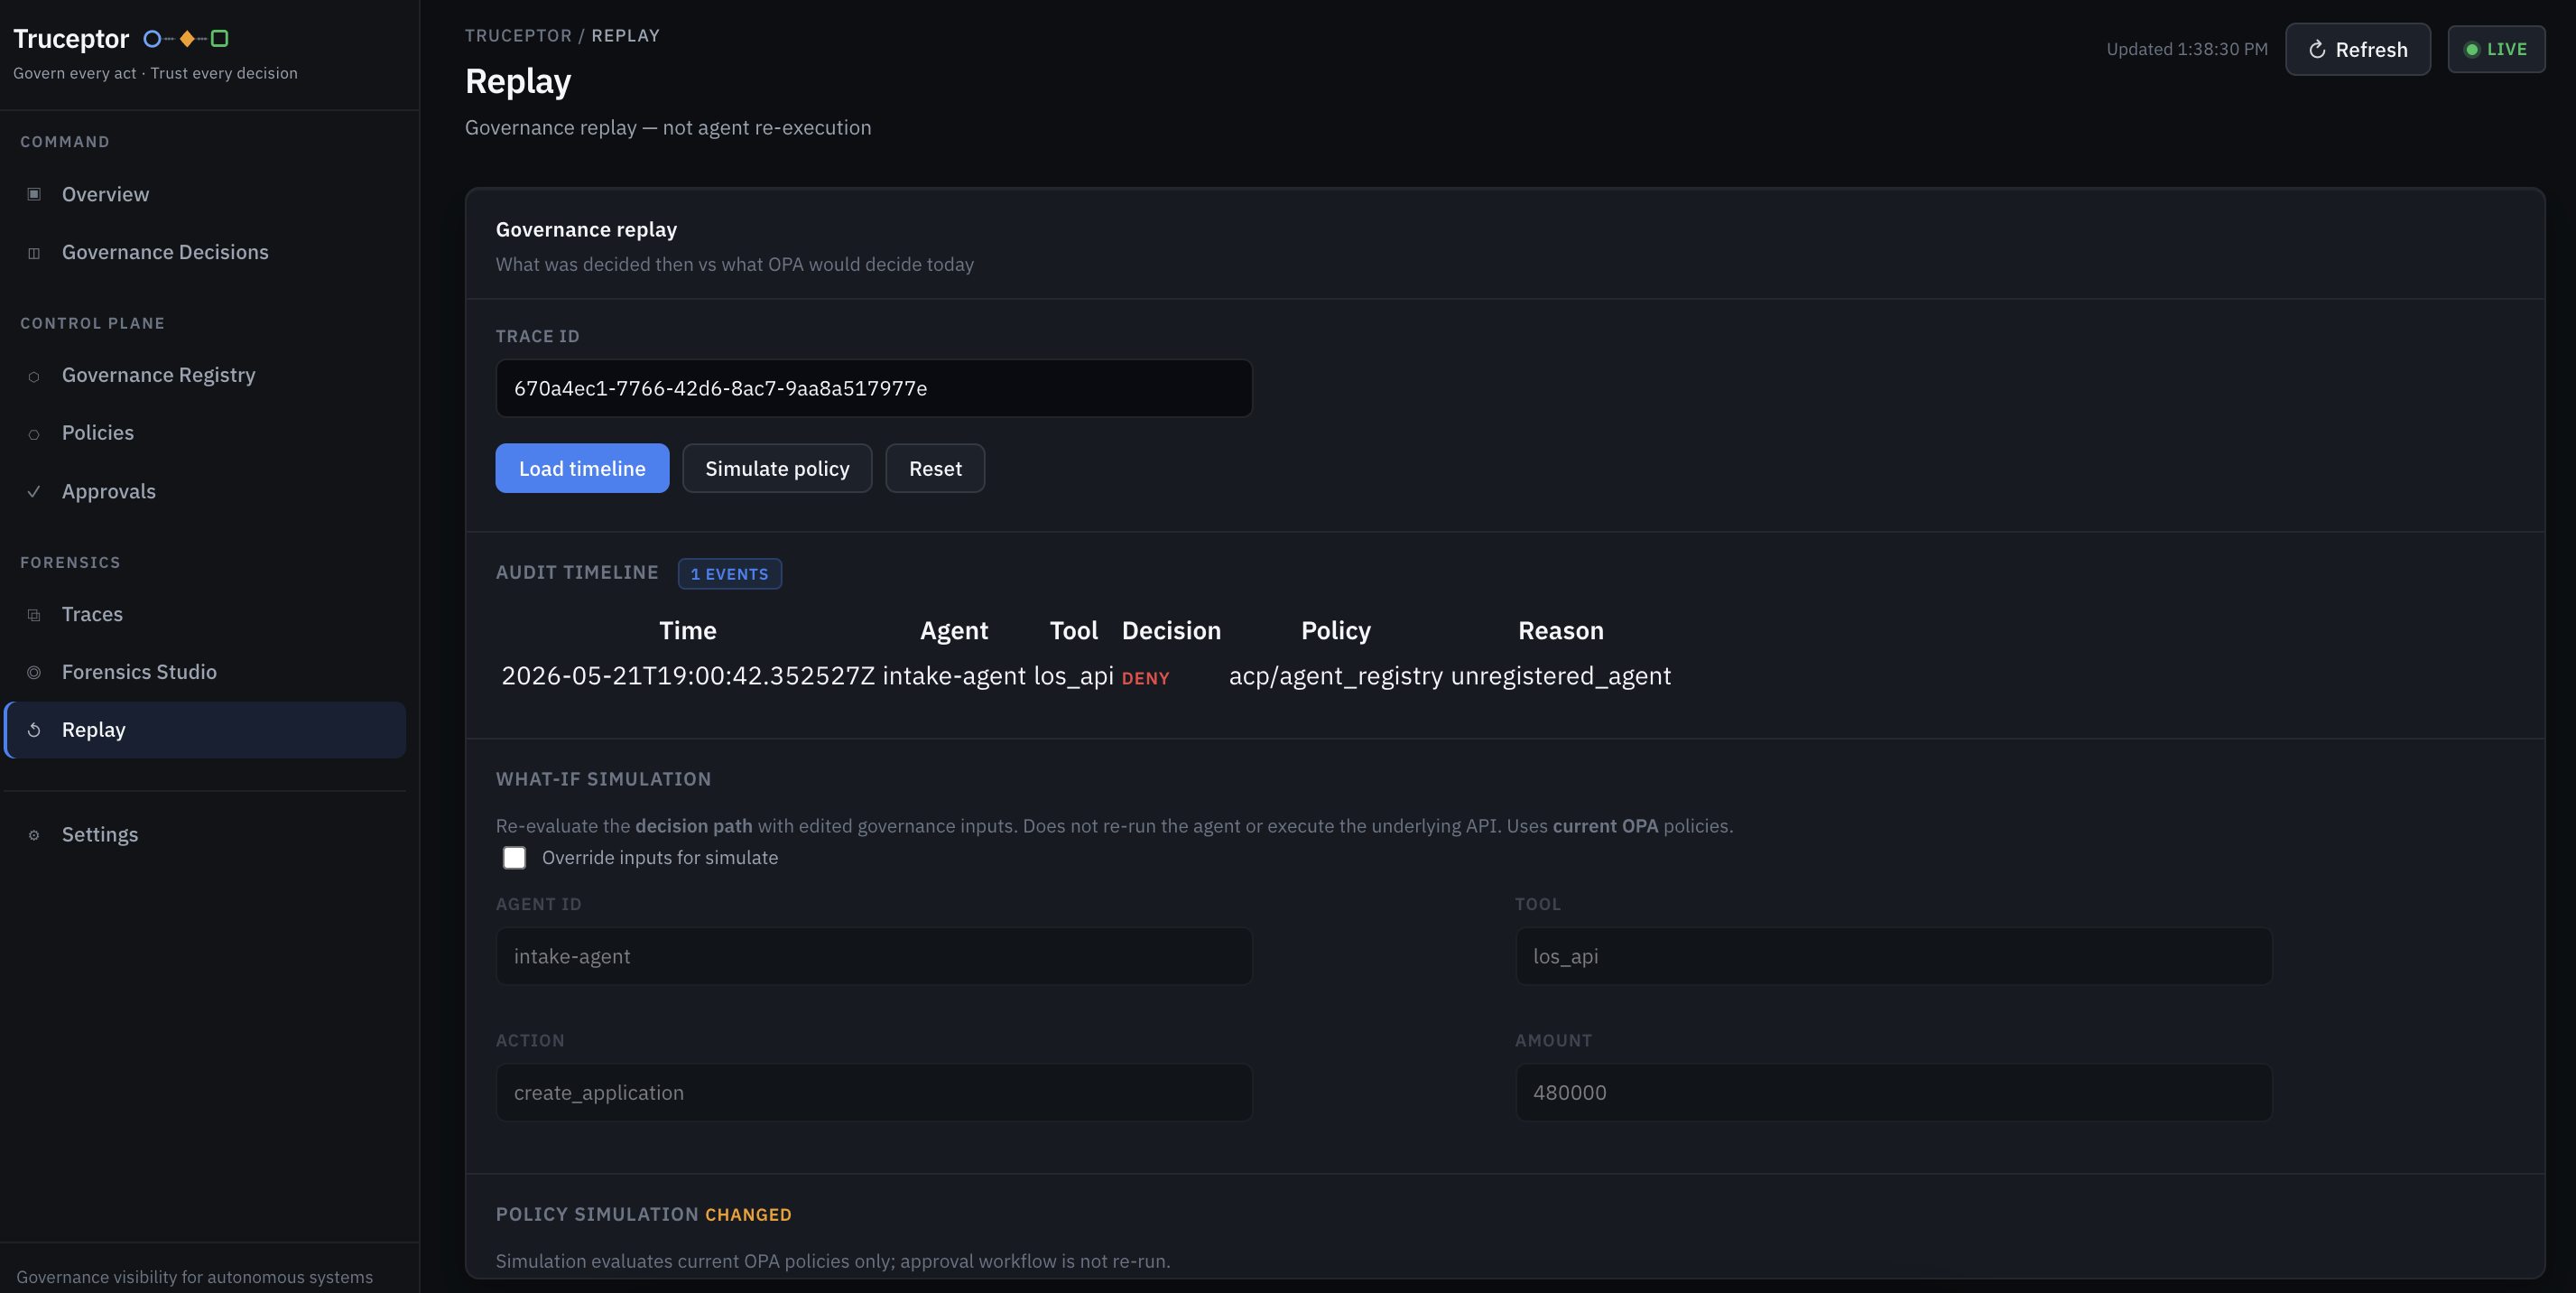The height and width of the screenshot is (1293, 2576).
Task: Focus the Trace ID input field
Action: [874, 388]
